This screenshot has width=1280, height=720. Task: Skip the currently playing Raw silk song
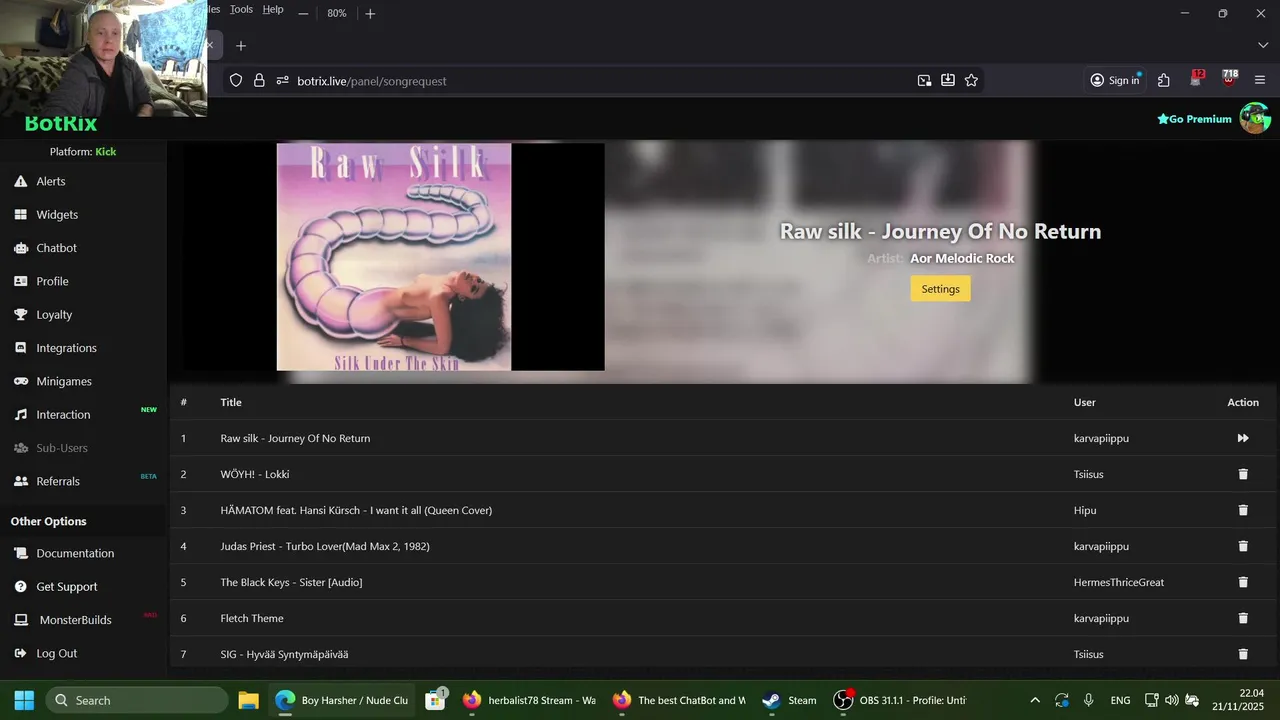(1243, 438)
